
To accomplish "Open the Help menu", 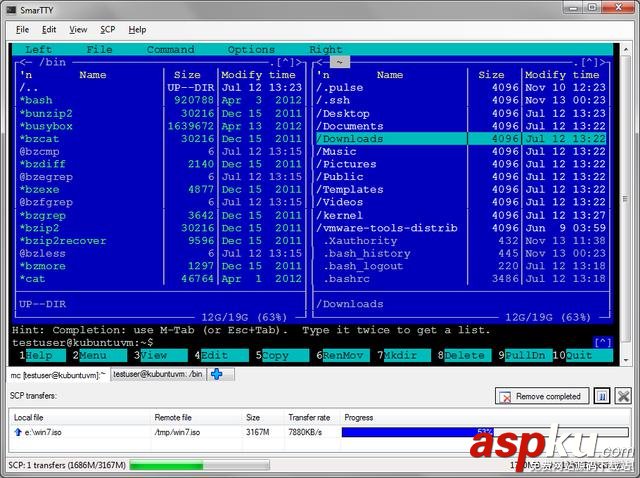I will coord(137,30).
